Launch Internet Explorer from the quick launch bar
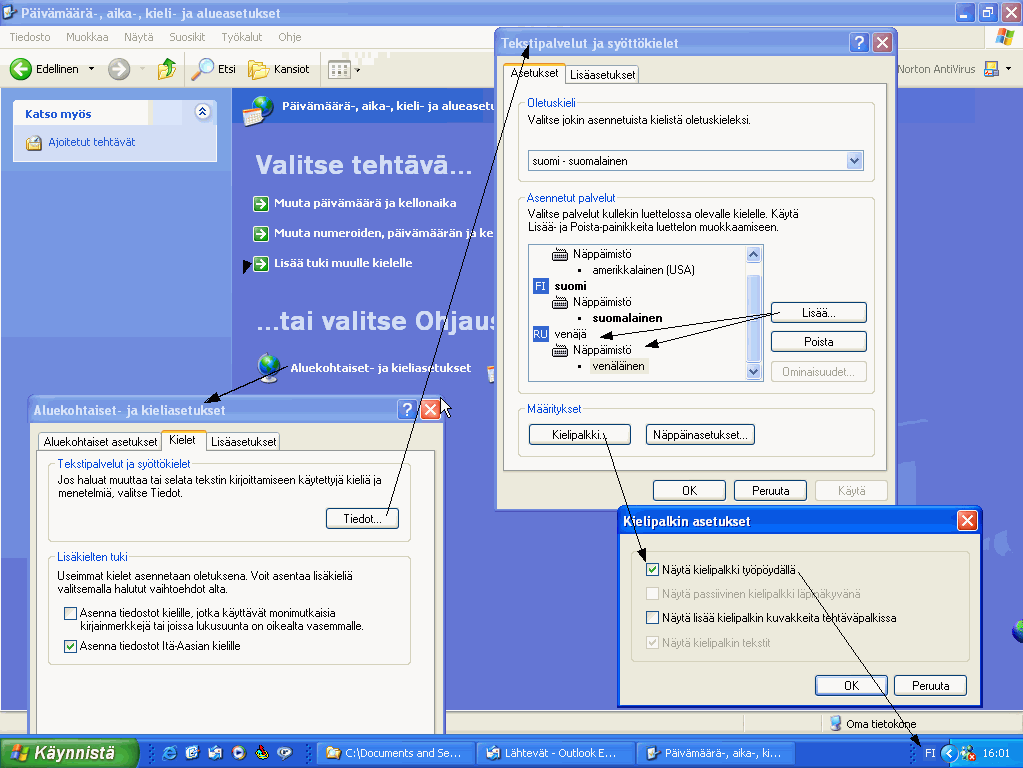1023x768 pixels. 169,753
